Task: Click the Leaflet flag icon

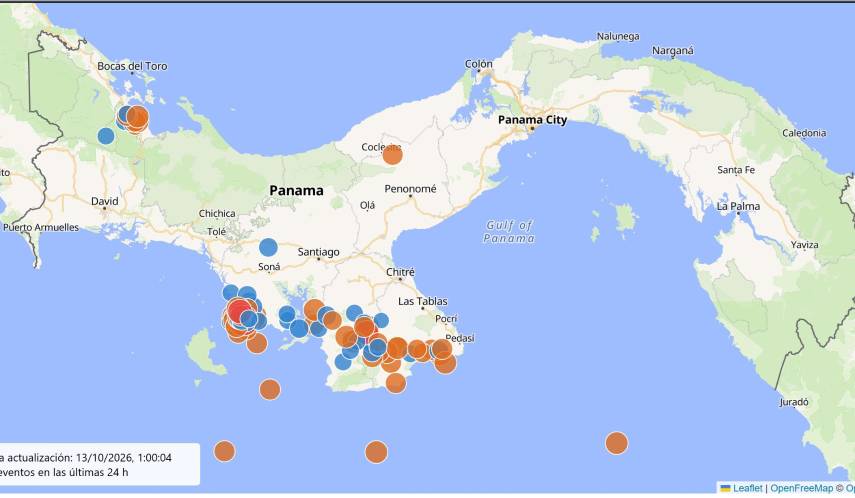Action: coord(725,488)
